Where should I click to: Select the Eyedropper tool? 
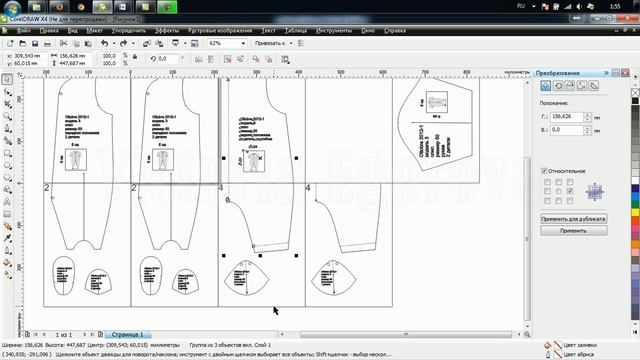pos(7,238)
